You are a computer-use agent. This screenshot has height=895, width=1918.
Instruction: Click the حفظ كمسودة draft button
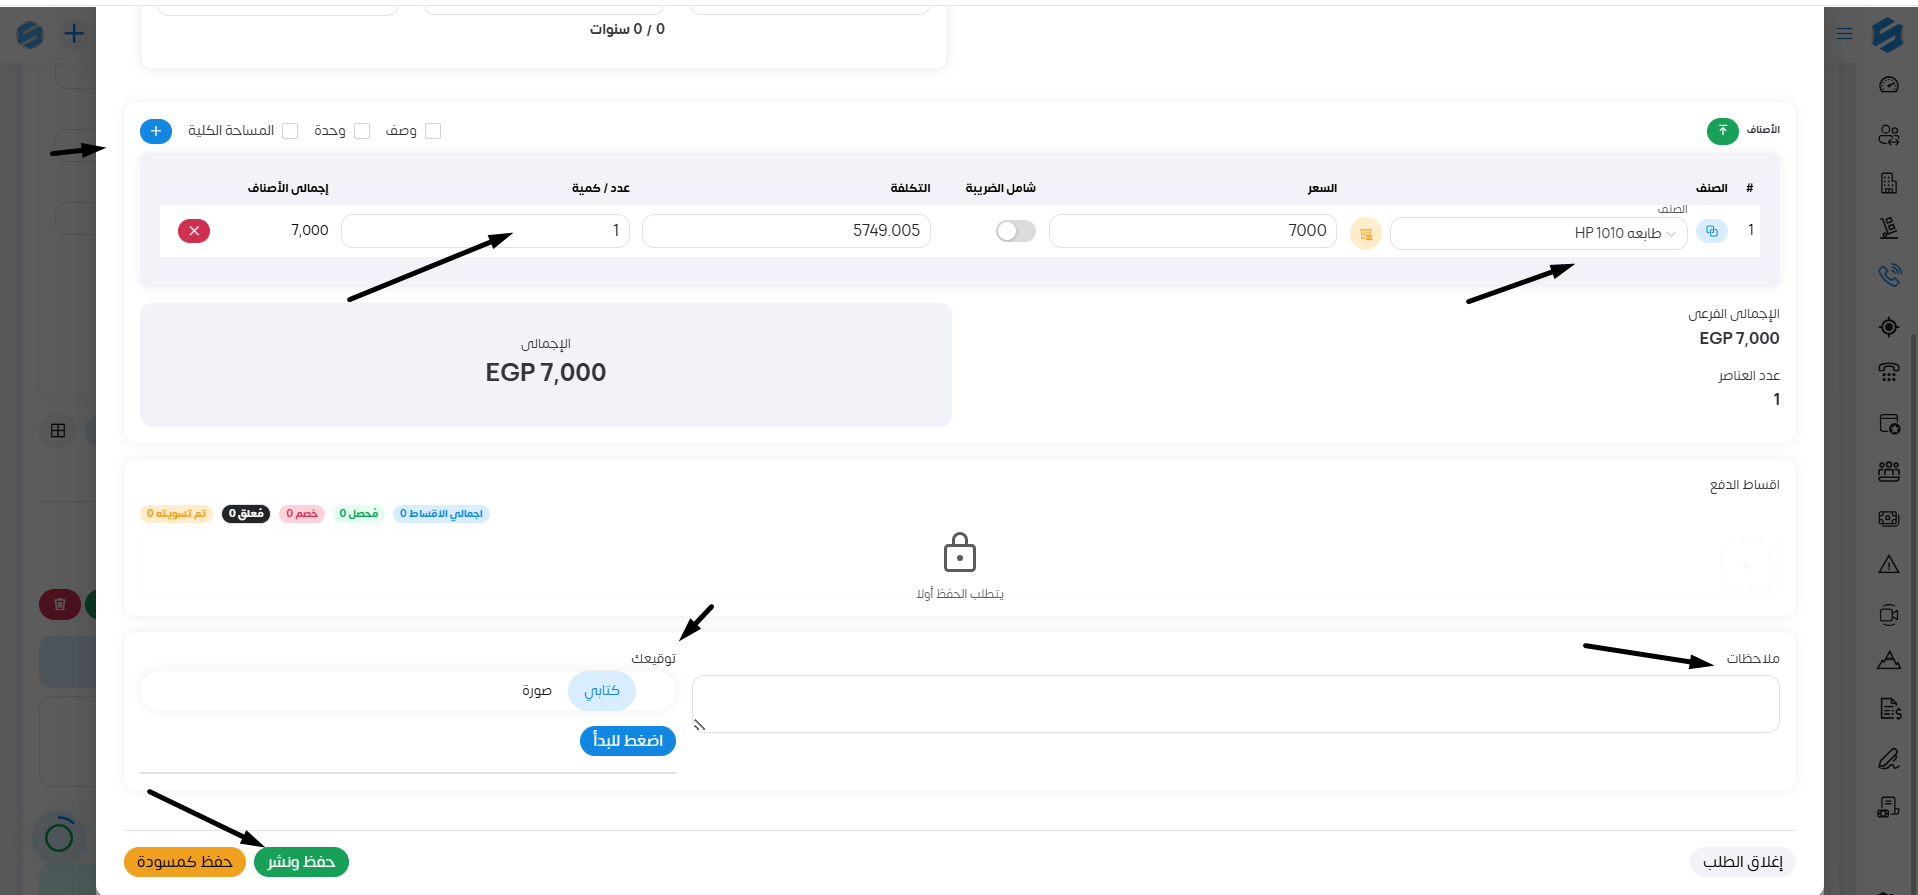(x=185, y=862)
